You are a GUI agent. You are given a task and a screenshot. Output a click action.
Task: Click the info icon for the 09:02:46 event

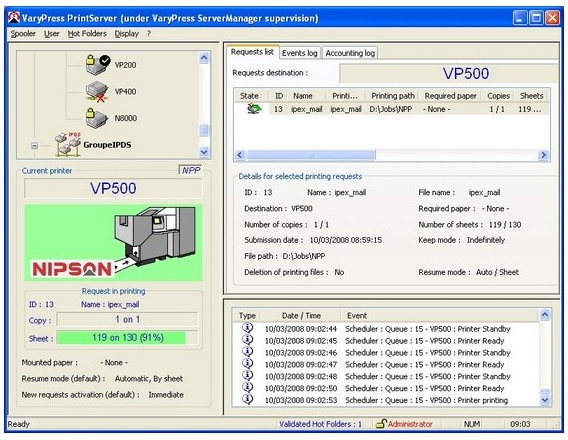coord(247,352)
